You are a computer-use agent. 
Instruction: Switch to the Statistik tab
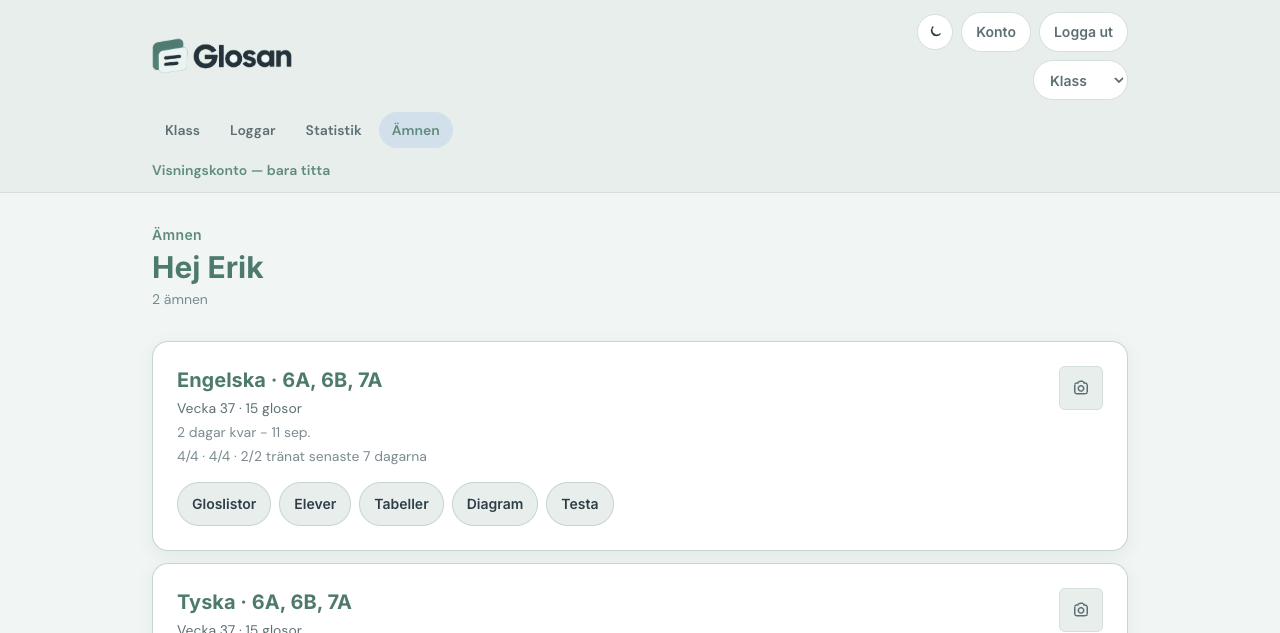(x=333, y=130)
